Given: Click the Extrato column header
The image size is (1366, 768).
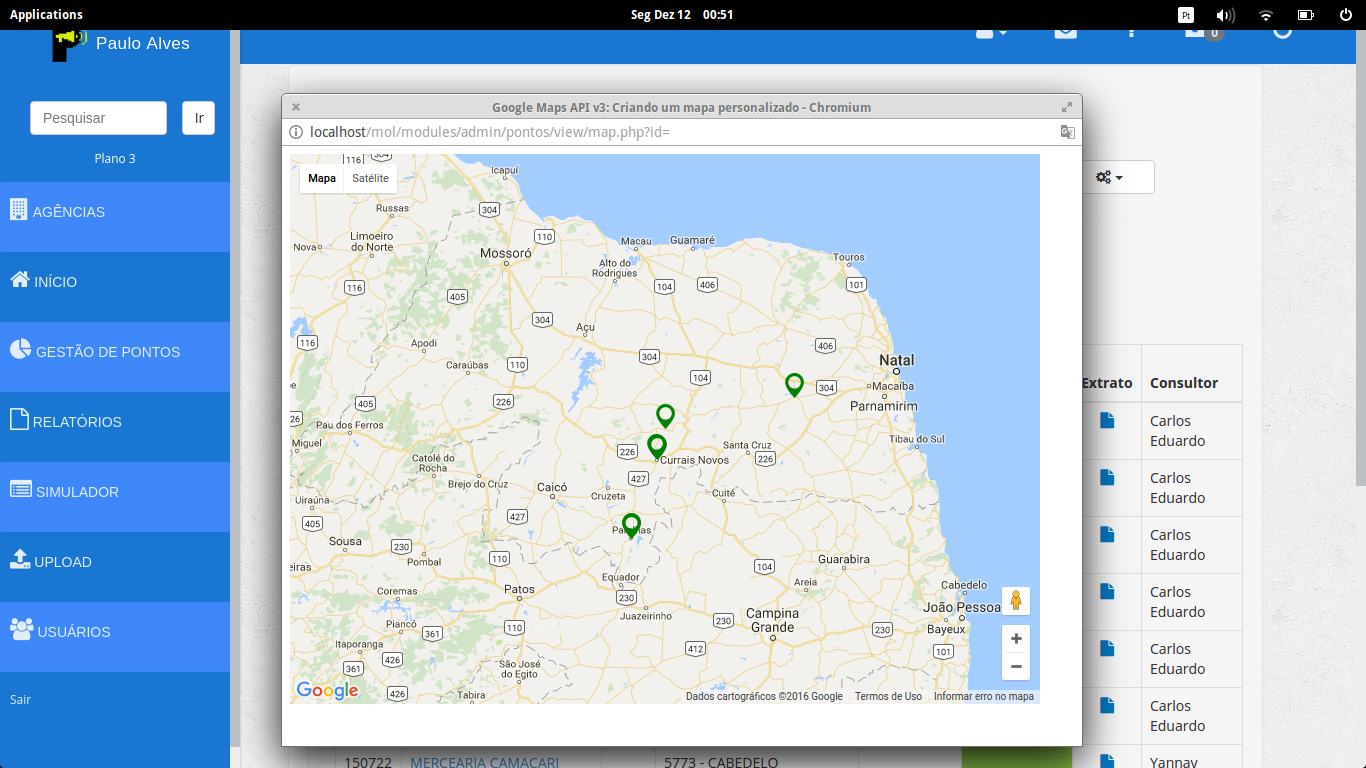Looking at the screenshot, I should 1107,383.
